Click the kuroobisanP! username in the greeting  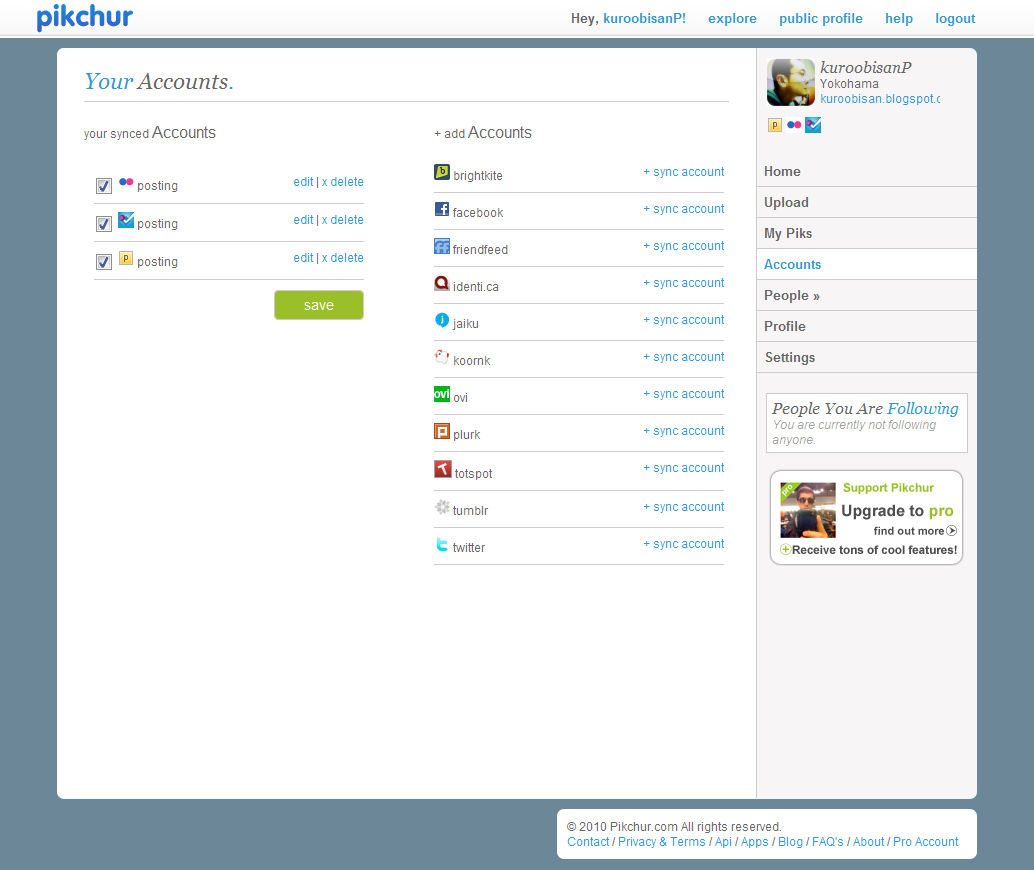coord(644,18)
